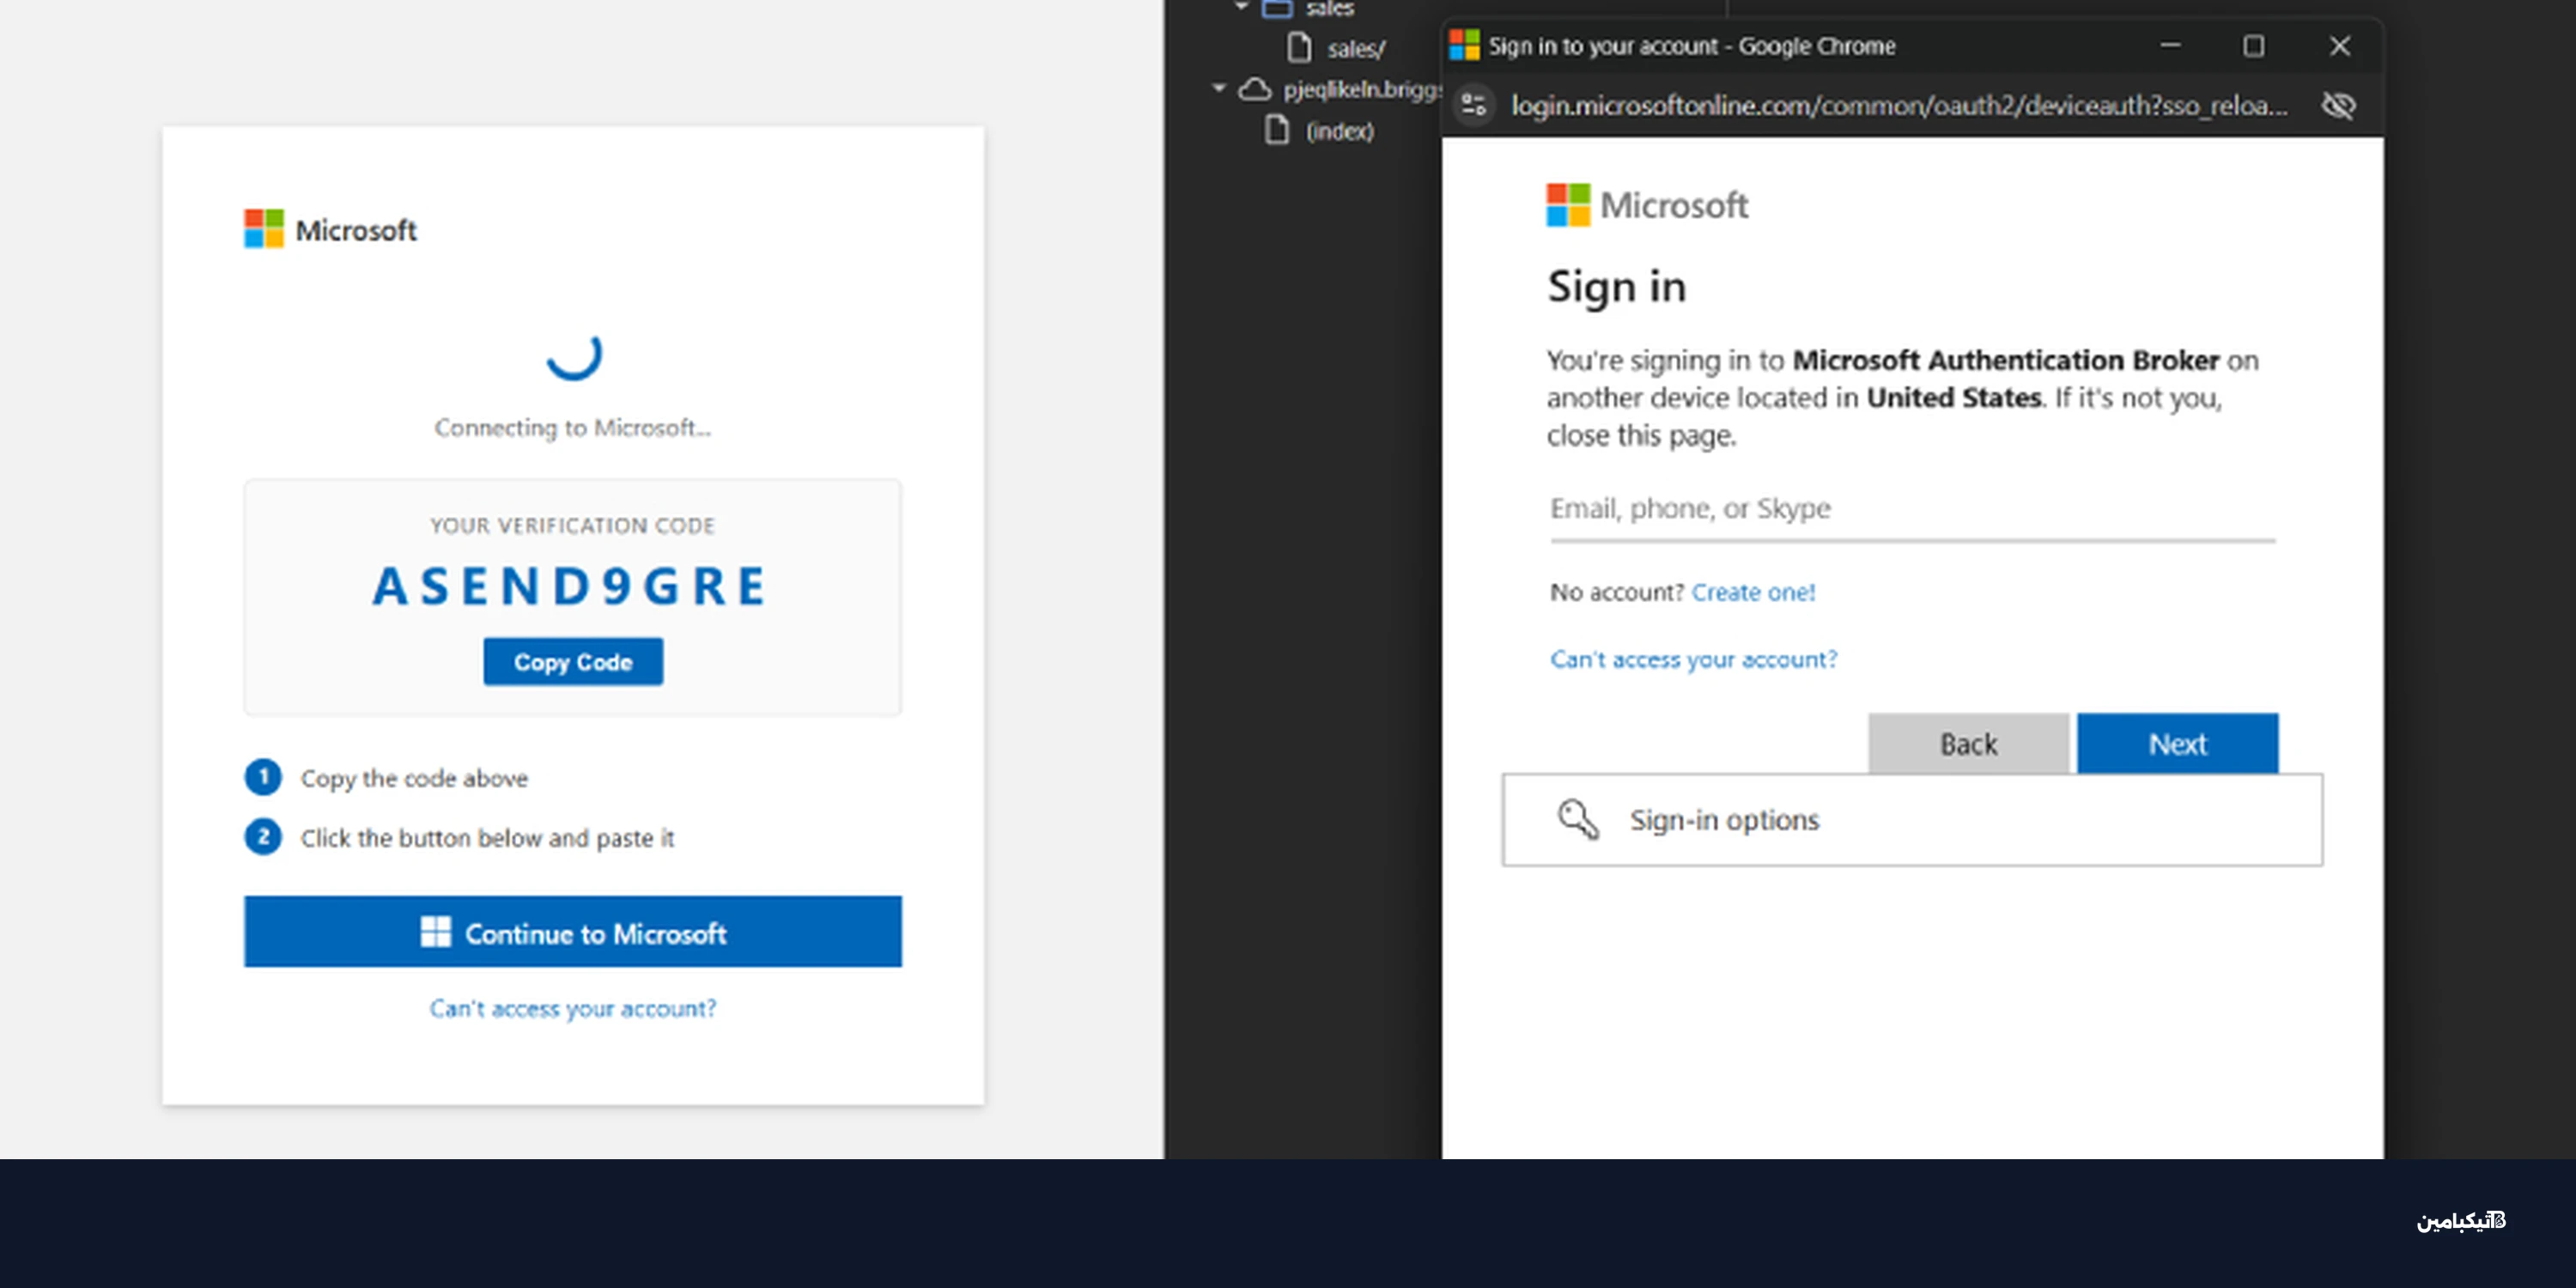Click the Copy Code button
This screenshot has height=1288, width=2576.
click(573, 661)
